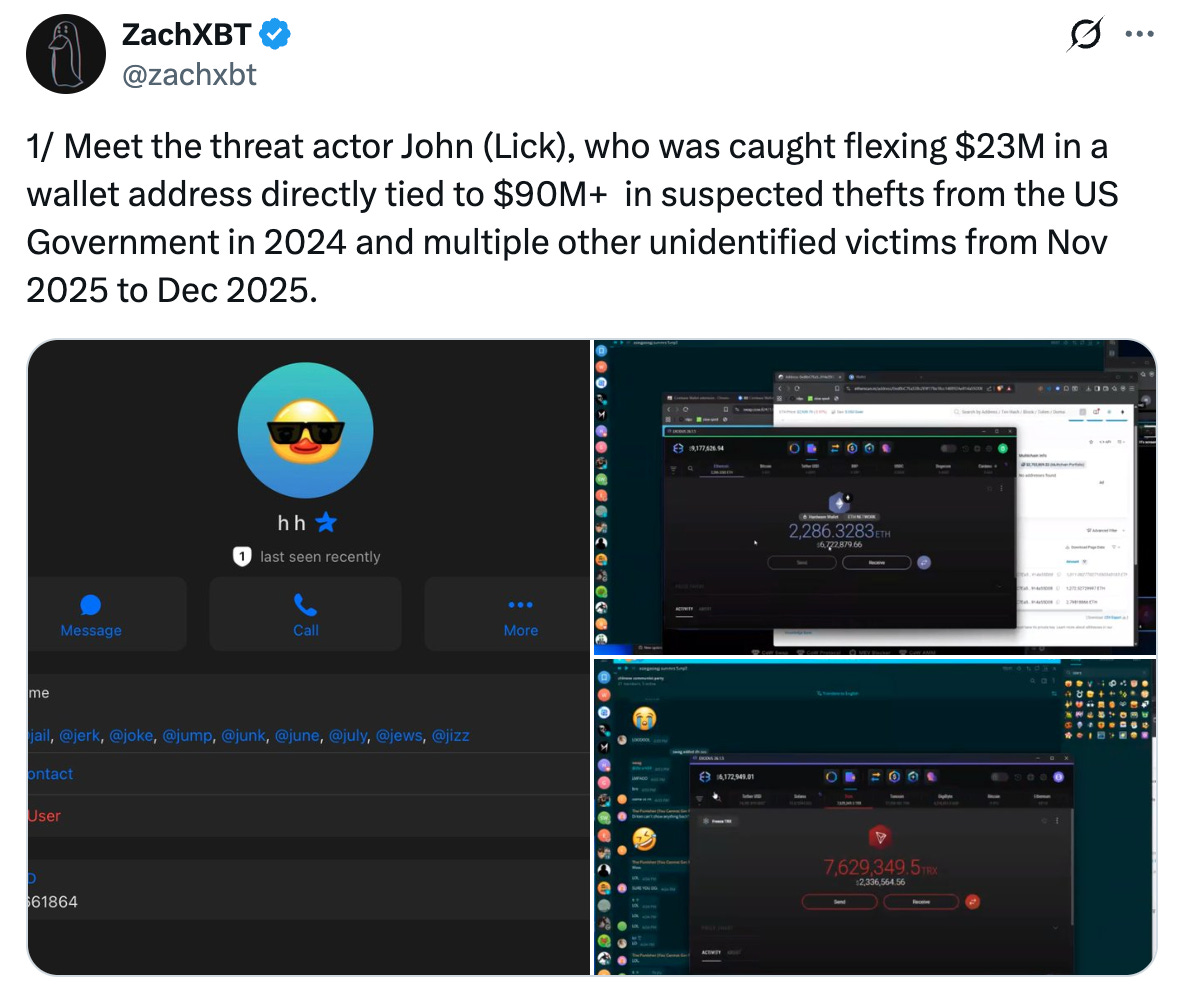Open the tweet's three-dot more menu
Screen dimensions: 1184x1000
pyautogui.click(x=1139, y=34)
